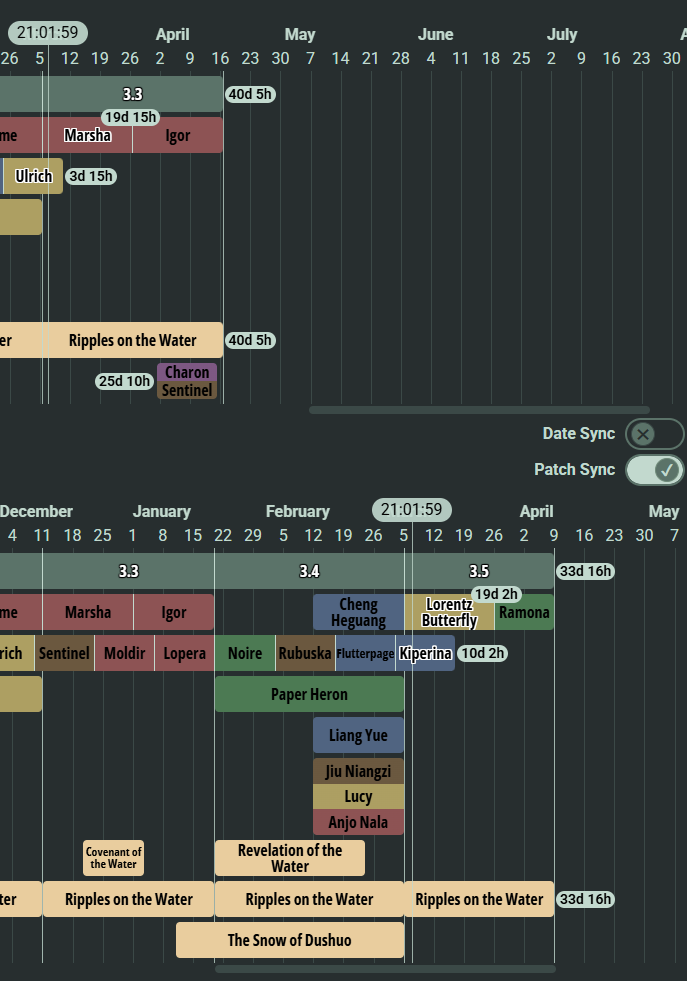This screenshot has width=687, height=981.
Task: Click the Kiperina bar
Action: pos(425,653)
